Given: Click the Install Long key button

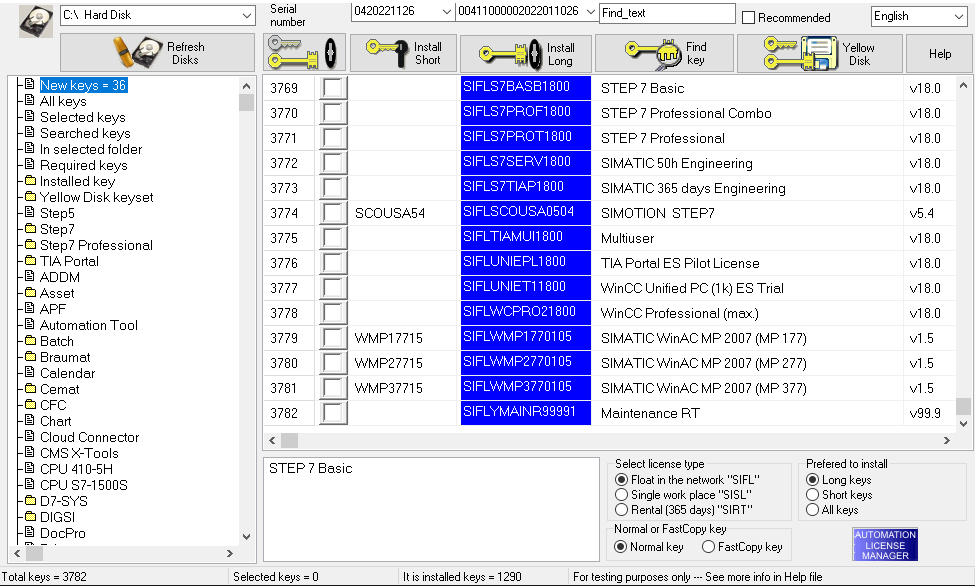Looking at the screenshot, I should point(526,53).
